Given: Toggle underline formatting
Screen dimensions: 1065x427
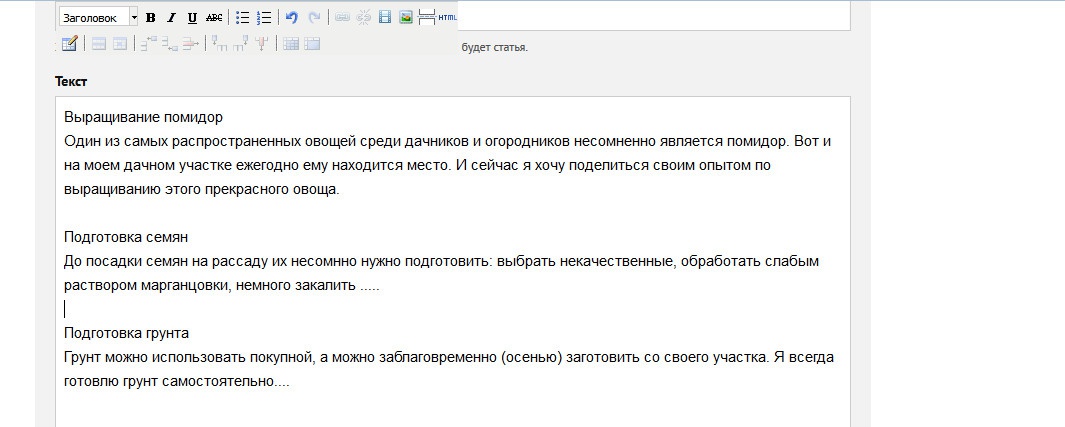Looking at the screenshot, I should (192, 18).
